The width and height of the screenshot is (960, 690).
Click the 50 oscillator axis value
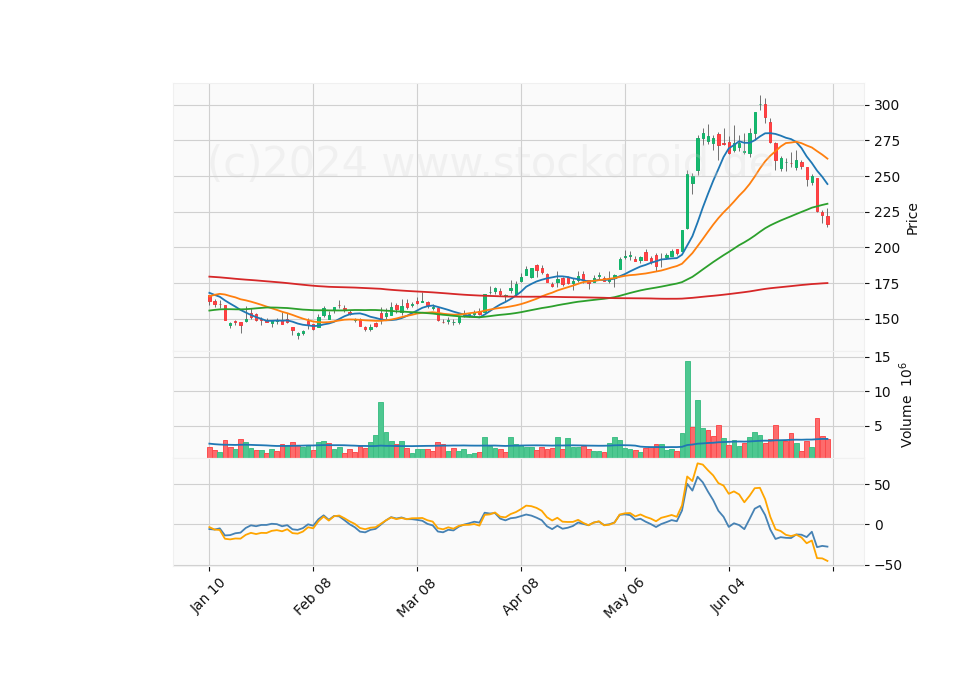pos(882,486)
